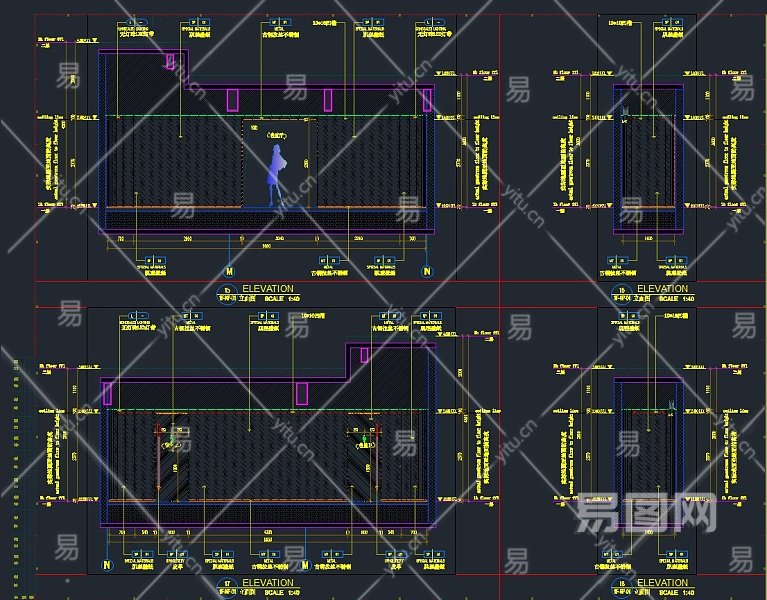Click SCALE 1:40 text under the top-right elevation
This screenshot has height=600, width=767.
point(677,298)
